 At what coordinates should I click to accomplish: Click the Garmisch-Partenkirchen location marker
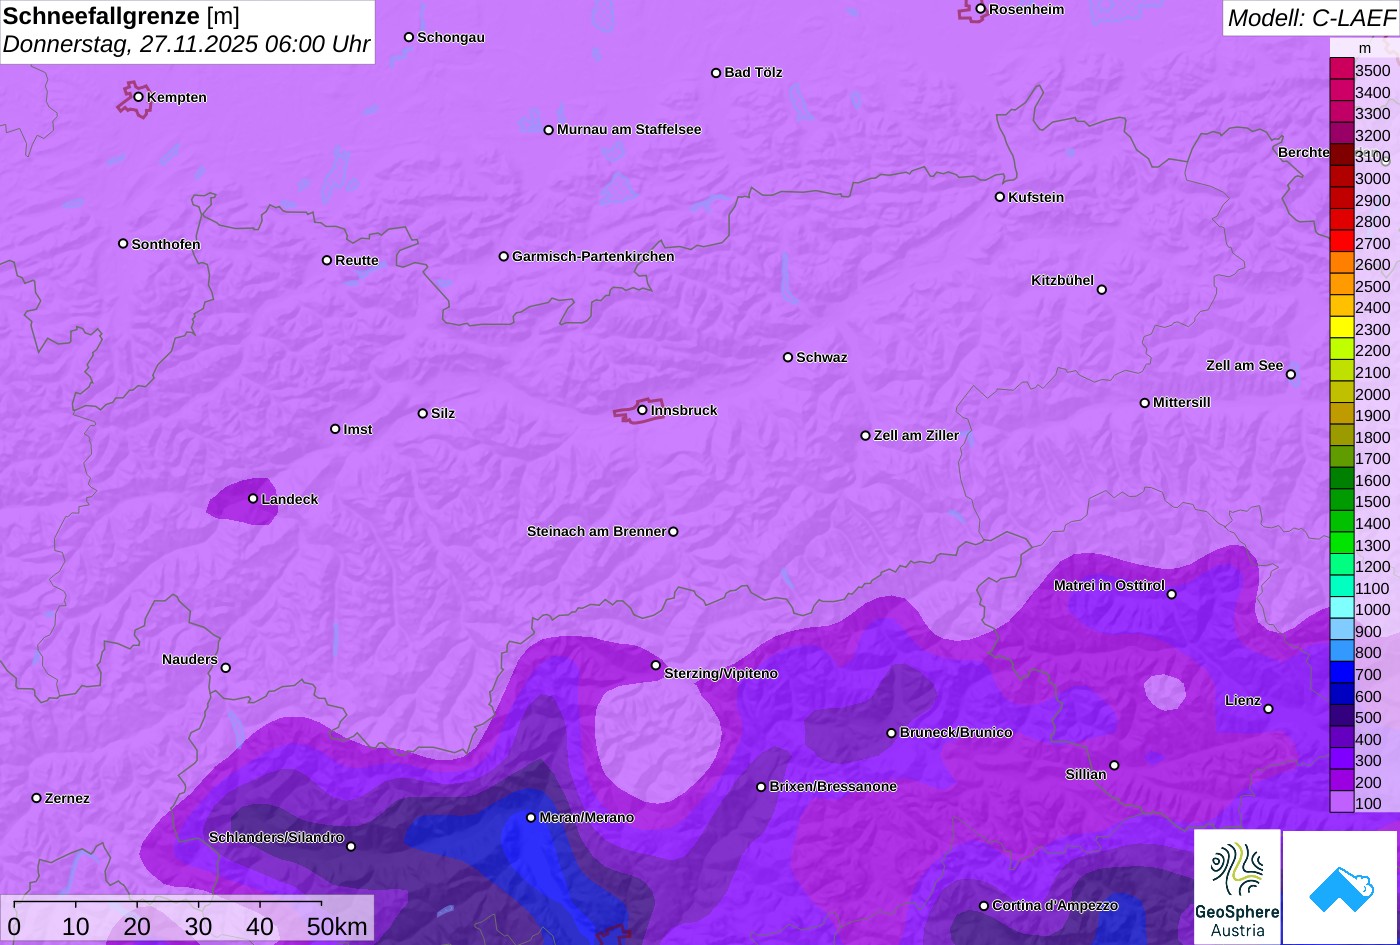(x=504, y=256)
